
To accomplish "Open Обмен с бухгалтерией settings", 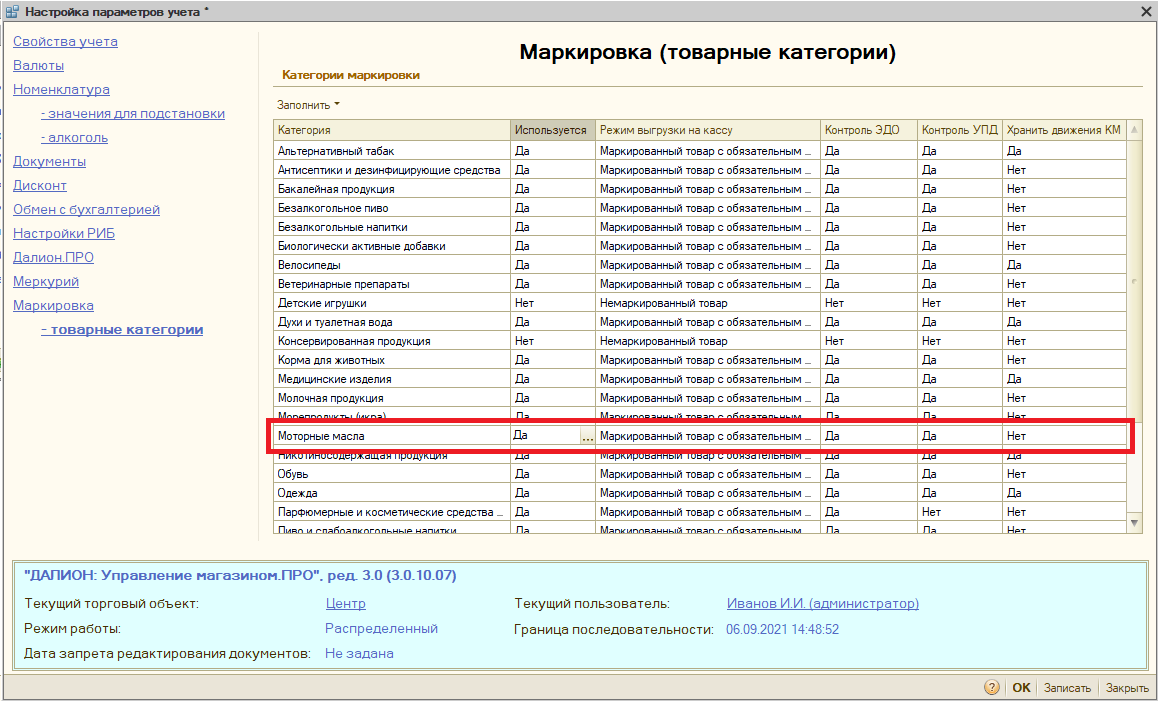I will coord(86,210).
